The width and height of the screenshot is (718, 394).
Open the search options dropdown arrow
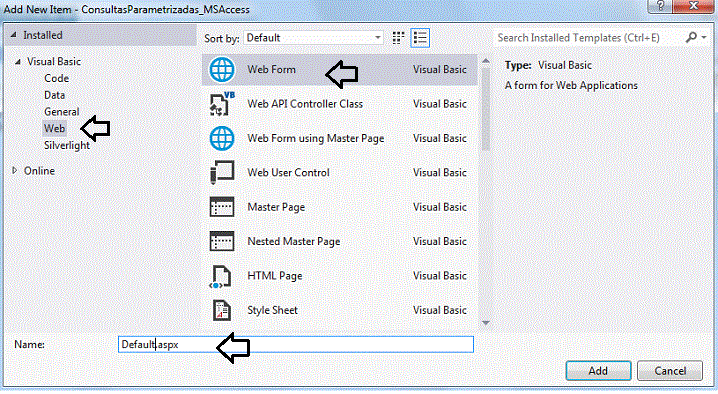point(704,38)
